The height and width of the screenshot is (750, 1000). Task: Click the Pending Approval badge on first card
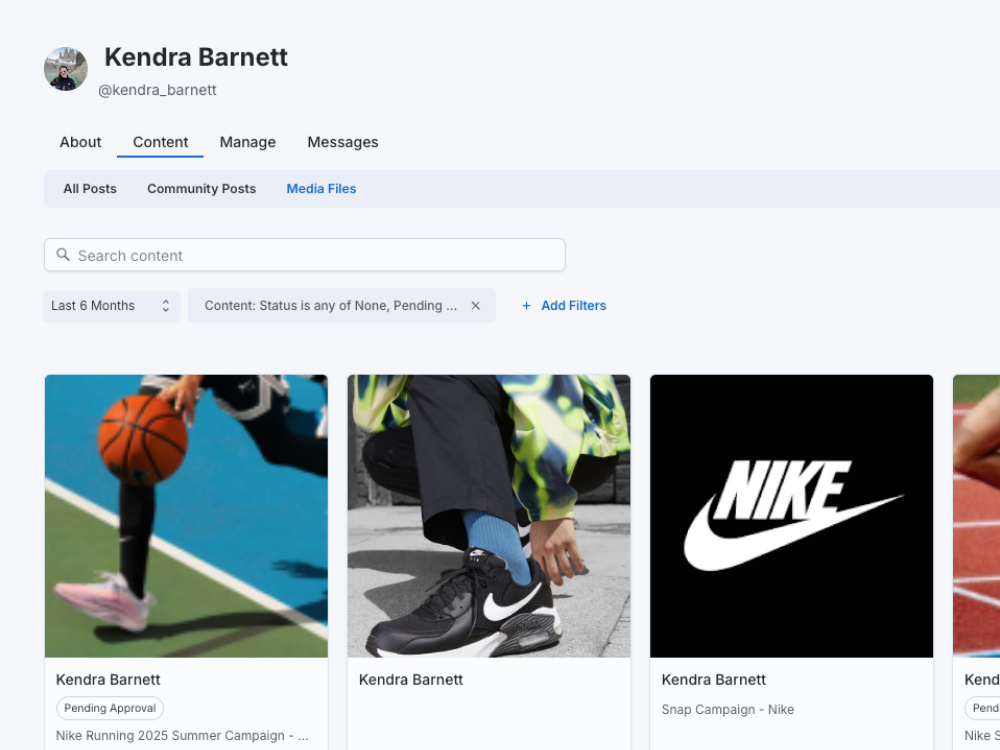coord(110,708)
